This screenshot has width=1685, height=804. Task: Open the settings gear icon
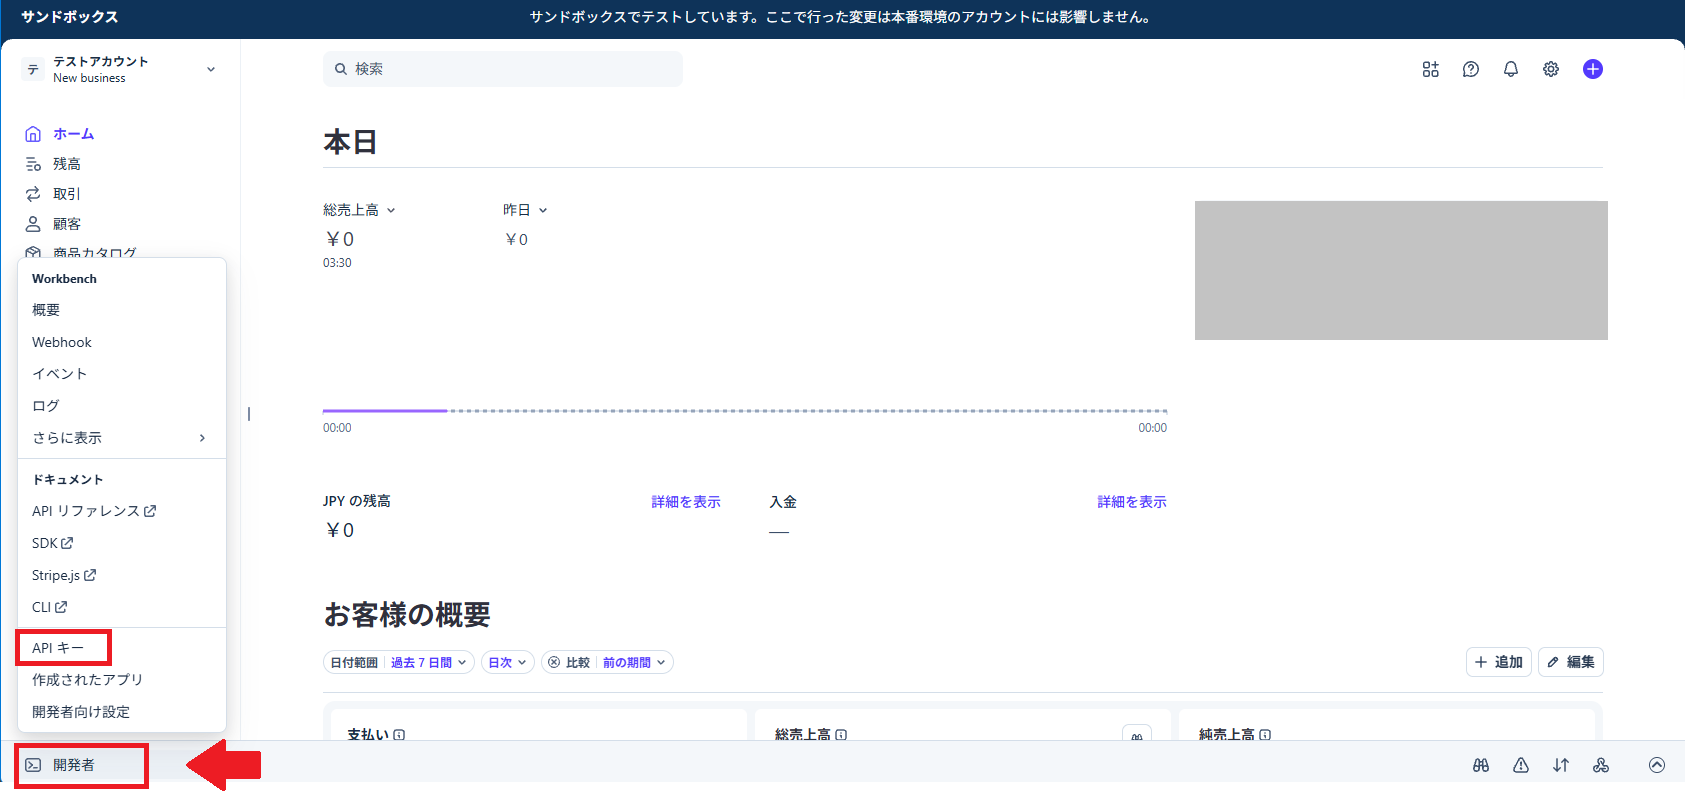coord(1551,69)
